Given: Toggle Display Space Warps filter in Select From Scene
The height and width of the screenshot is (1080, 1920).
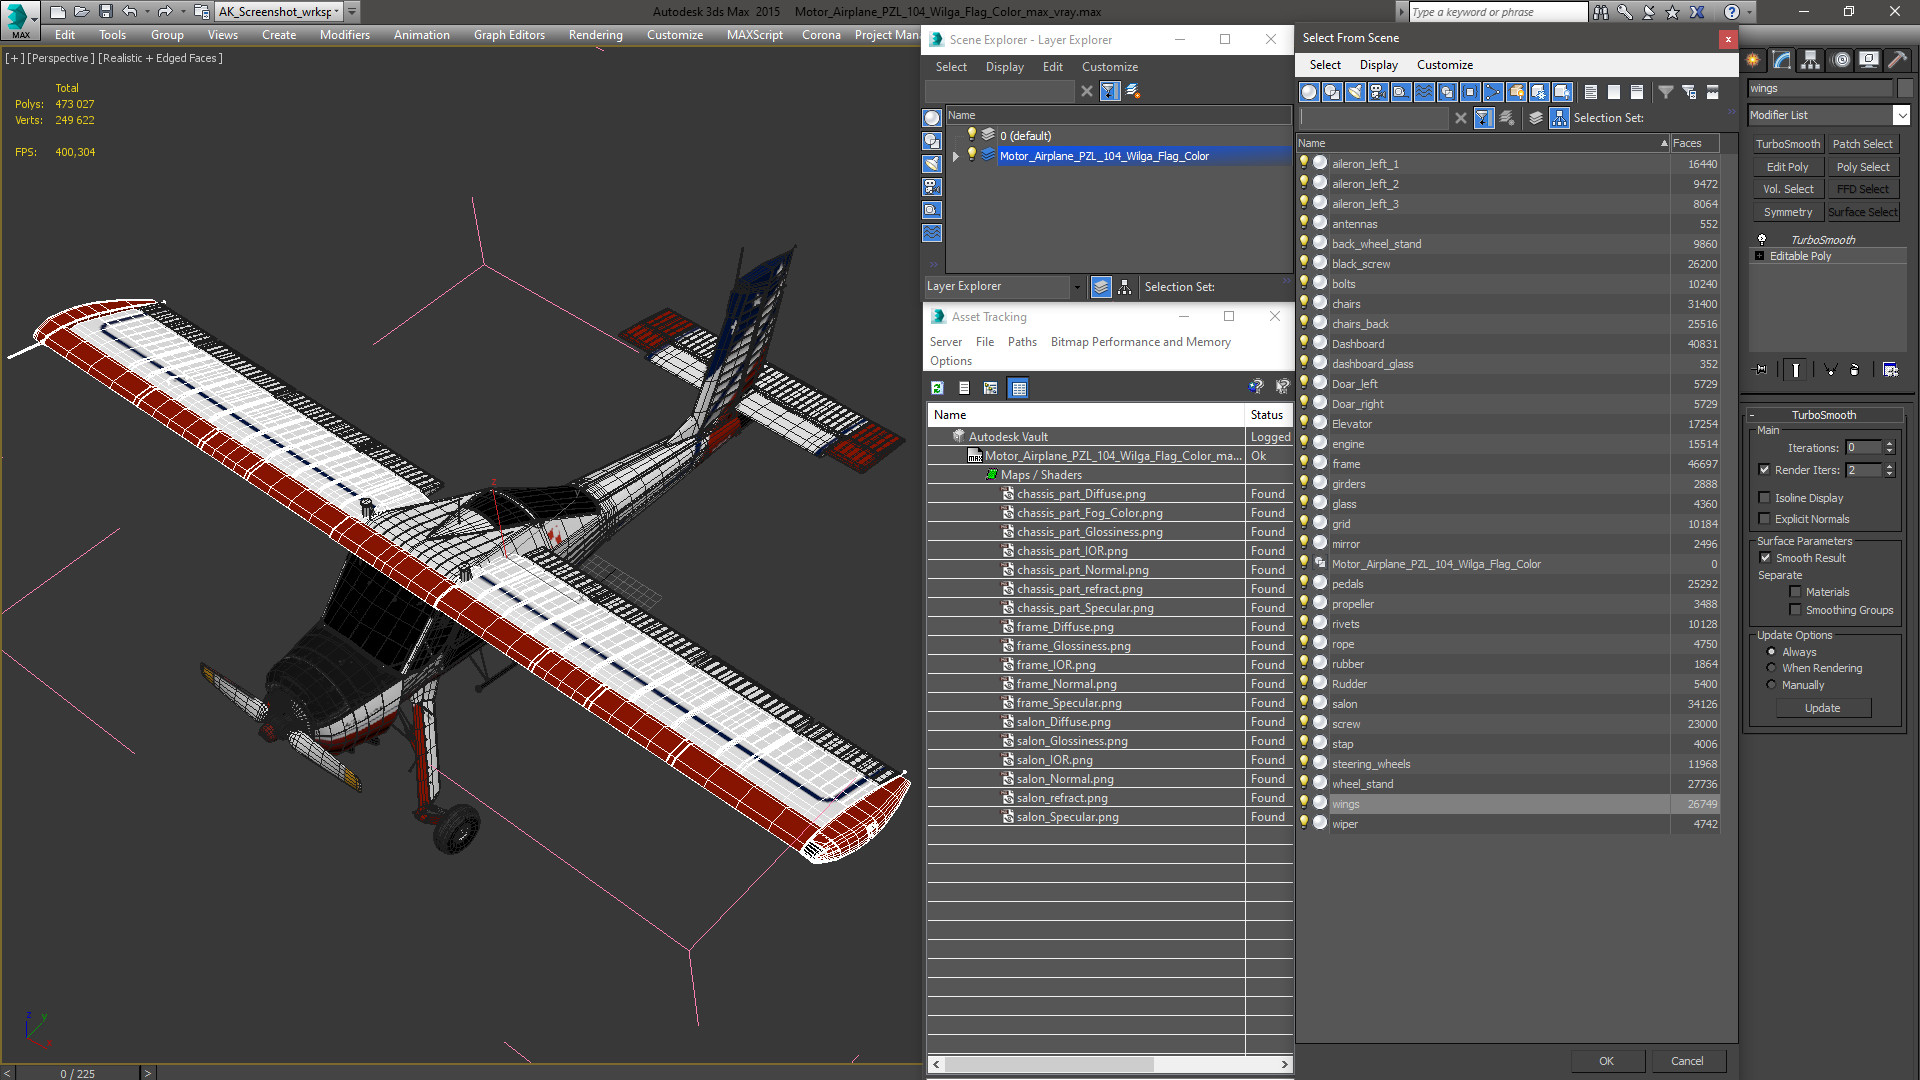Looking at the screenshot, I should [1424, 92].
